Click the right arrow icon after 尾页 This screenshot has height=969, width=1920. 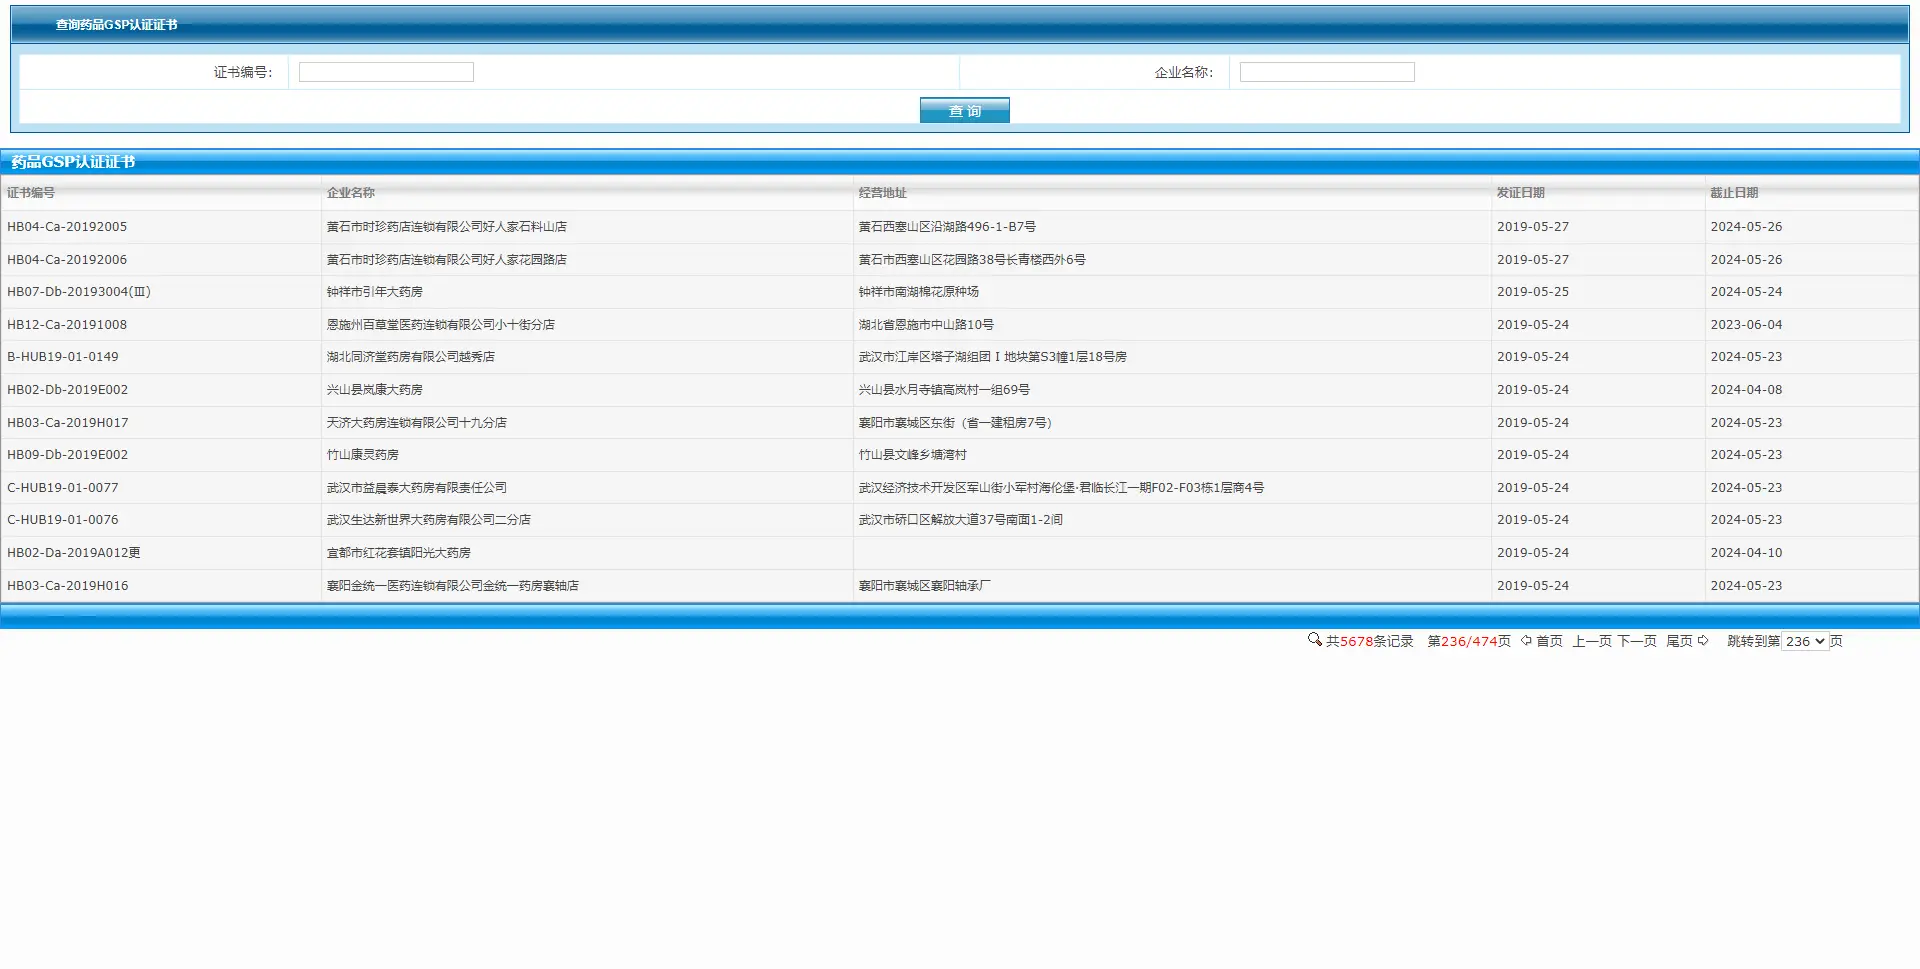[x=1703, y=641]
